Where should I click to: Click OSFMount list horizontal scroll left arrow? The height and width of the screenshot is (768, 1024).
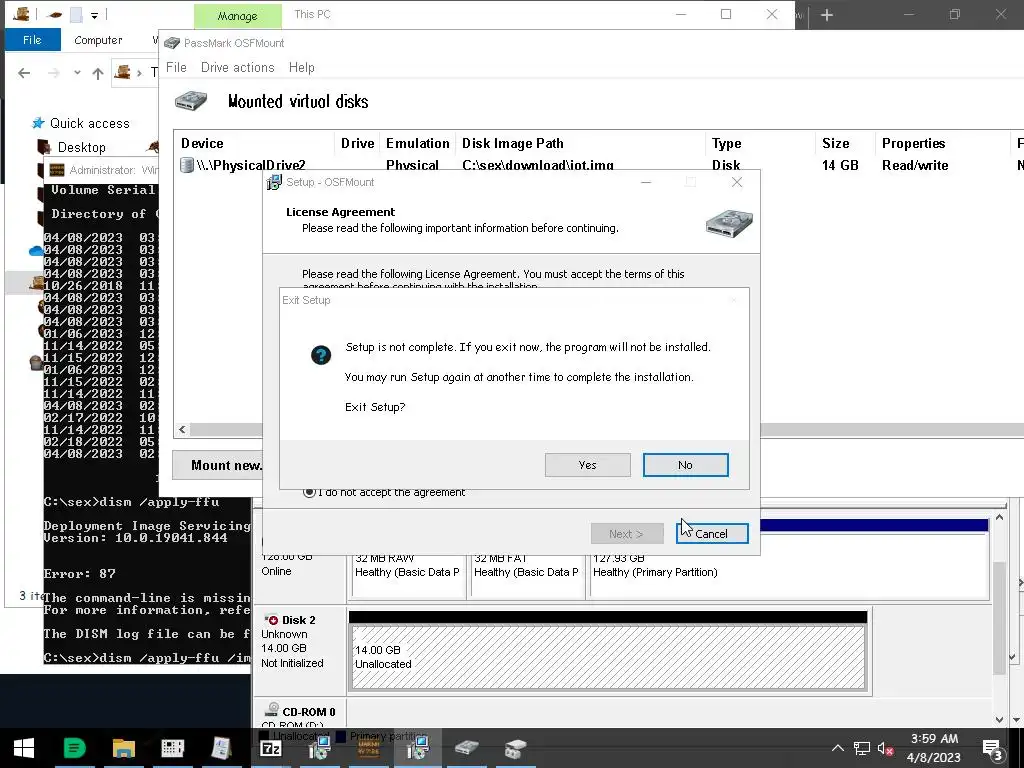coord(182,430)
